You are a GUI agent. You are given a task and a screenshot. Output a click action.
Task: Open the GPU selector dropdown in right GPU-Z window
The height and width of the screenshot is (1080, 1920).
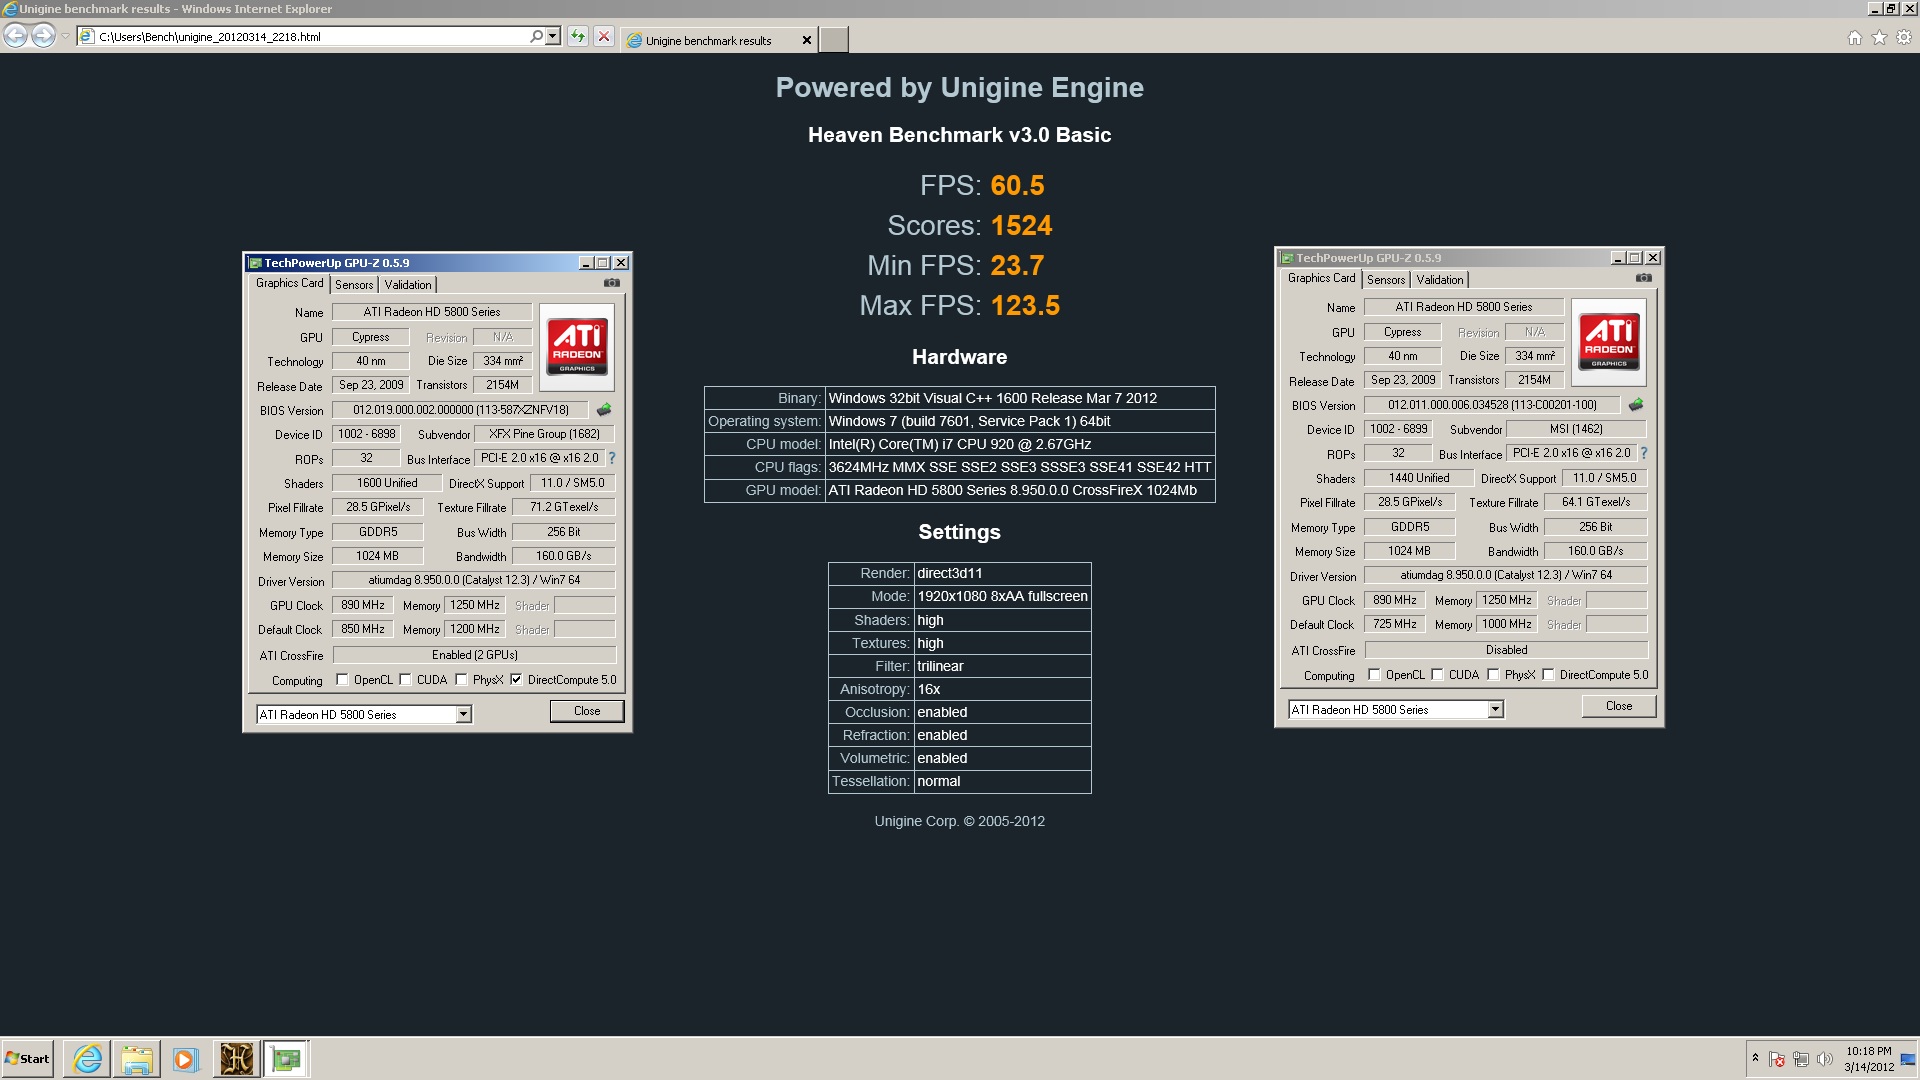[x=1495, y=710]
